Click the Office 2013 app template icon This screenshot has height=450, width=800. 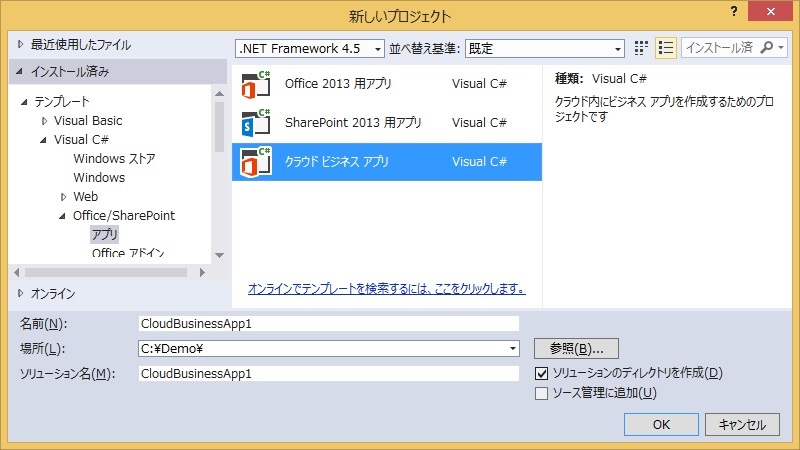(256, 84)
